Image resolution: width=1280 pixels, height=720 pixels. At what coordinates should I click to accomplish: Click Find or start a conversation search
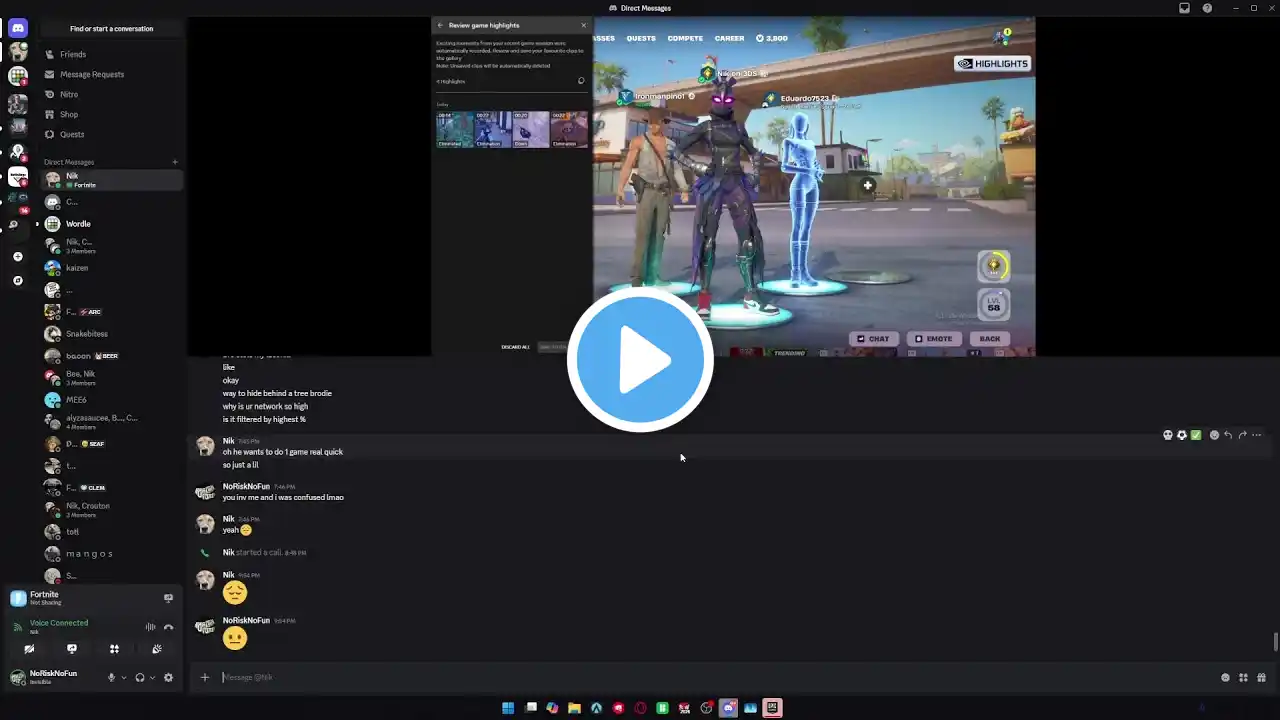112,29
